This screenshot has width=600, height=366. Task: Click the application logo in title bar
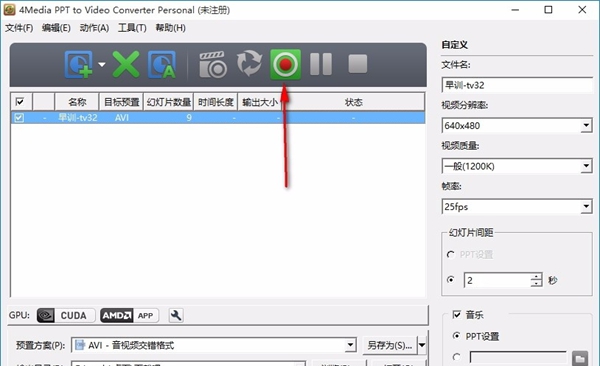pyautogui.click(x=9, y=10)
